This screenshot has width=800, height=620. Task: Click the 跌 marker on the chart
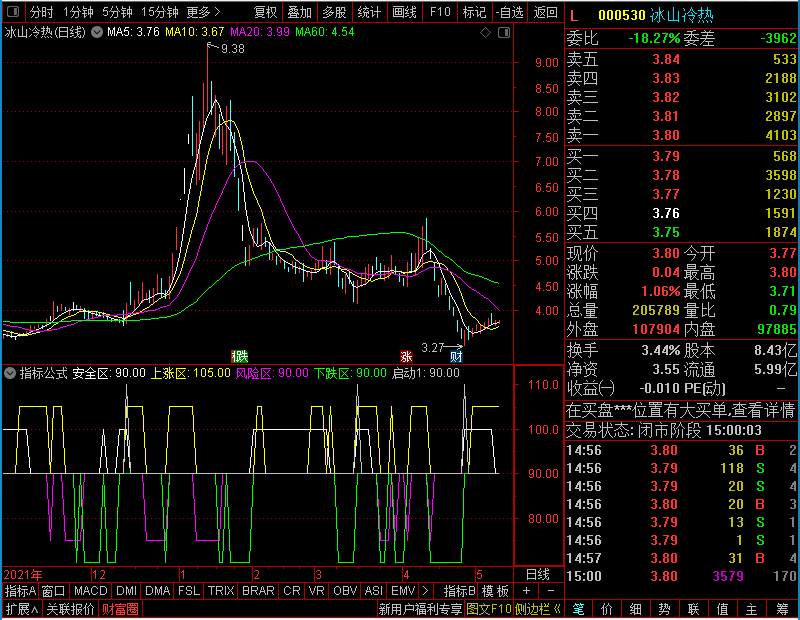[x=240, y=356]
